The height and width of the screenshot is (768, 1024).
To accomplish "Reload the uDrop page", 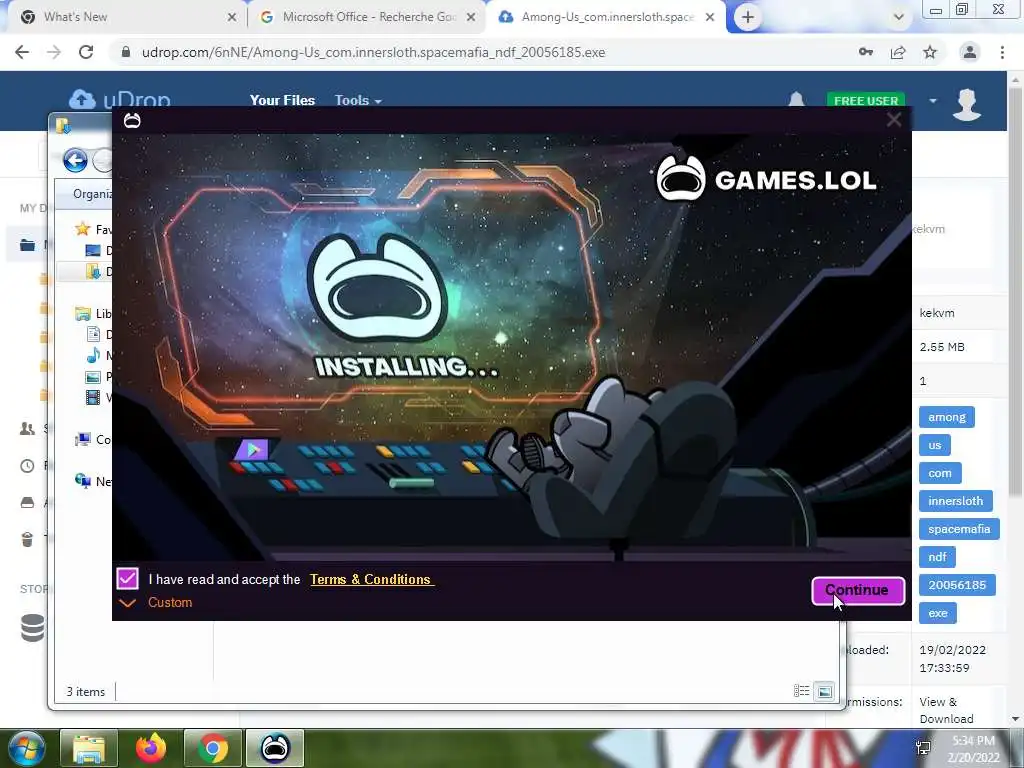I will 86,52.
